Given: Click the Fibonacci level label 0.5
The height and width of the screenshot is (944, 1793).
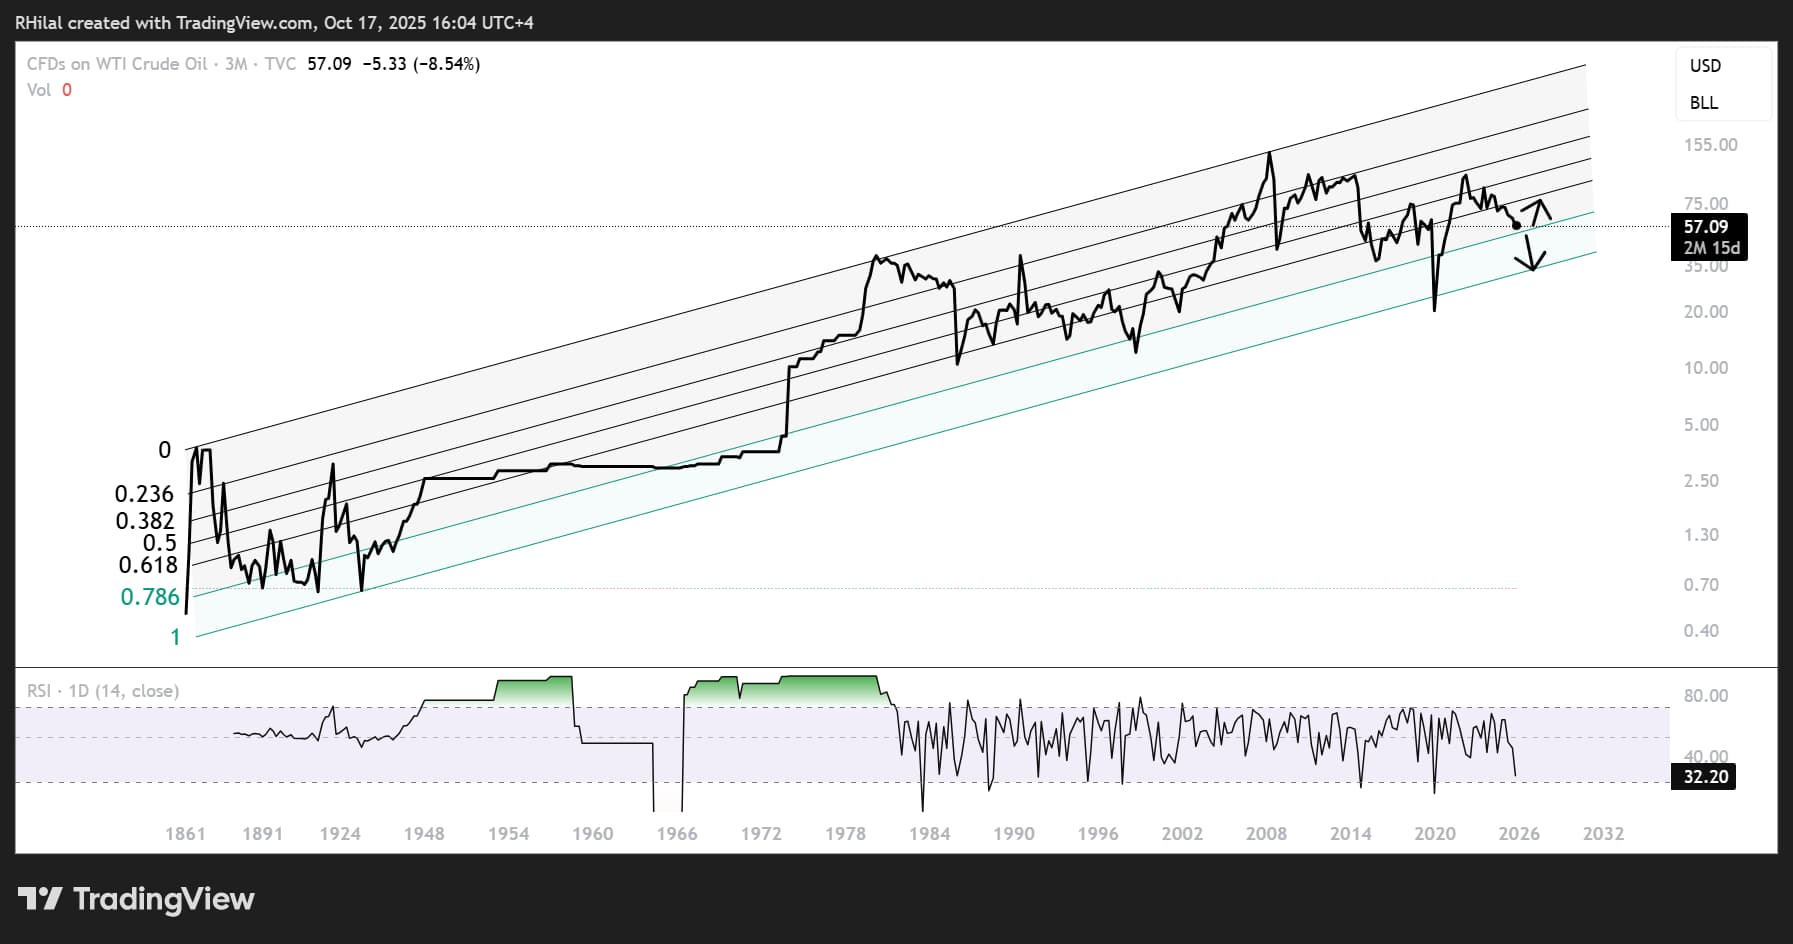Looking at the screenshot, I should 159,543.
